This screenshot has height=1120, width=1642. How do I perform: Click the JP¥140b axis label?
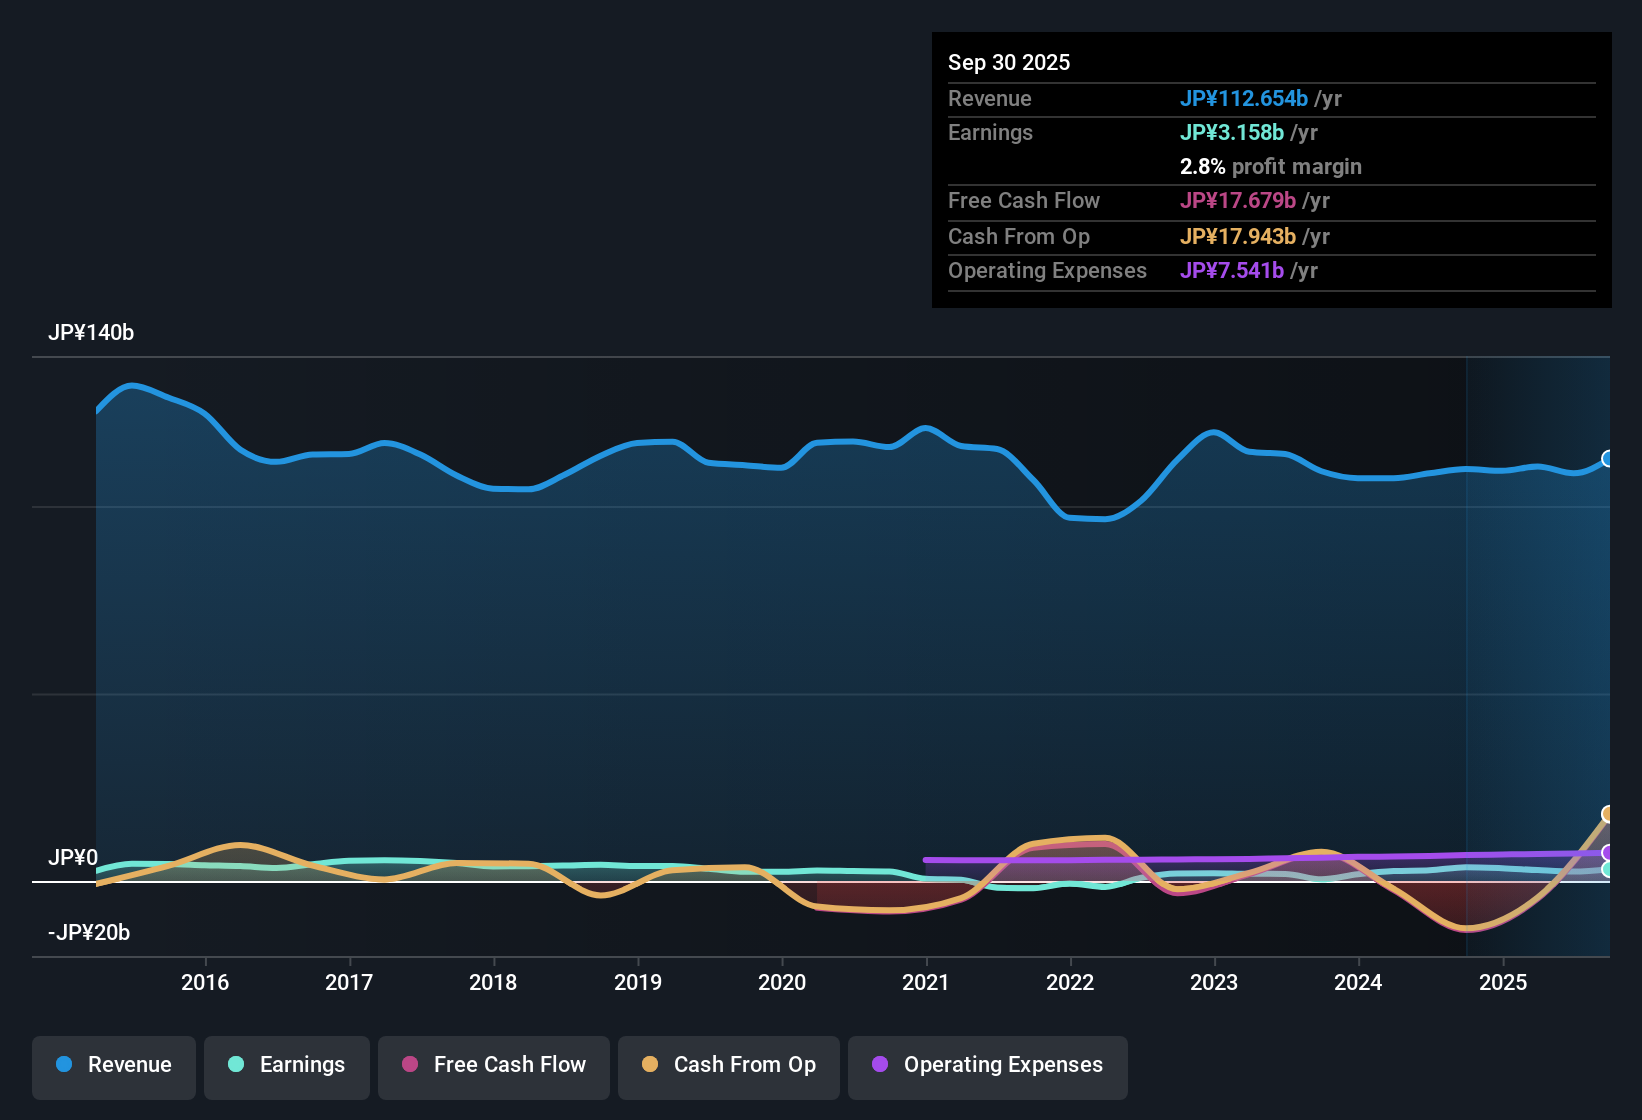(x=91, y=333)
